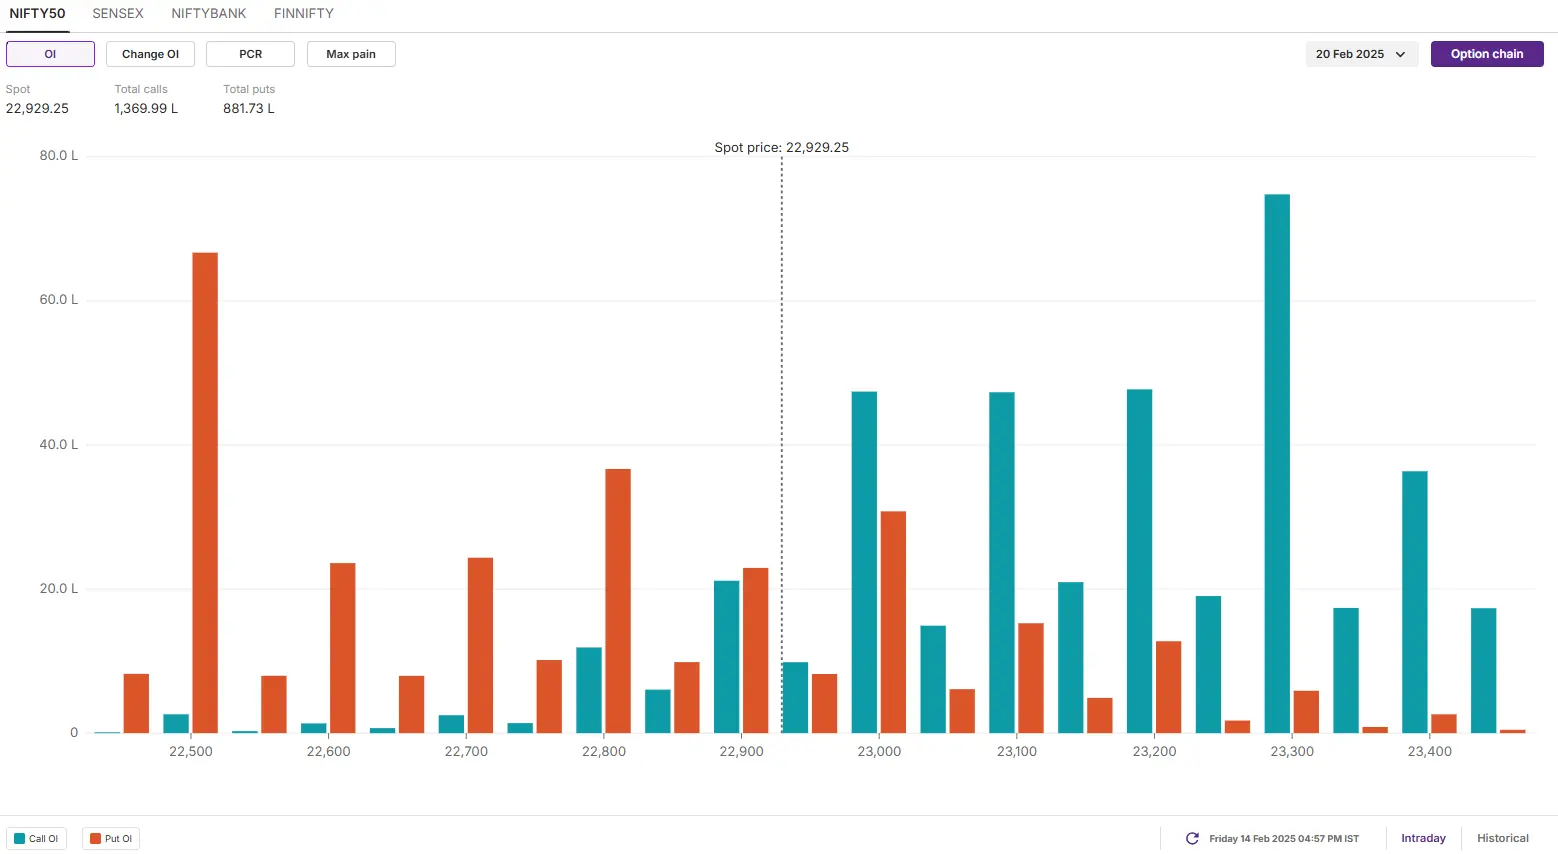This screenshot has height=854, width=1558.
Task: Switch to Historical mode
Action: pyautogui.click(x=1503, y=838)
